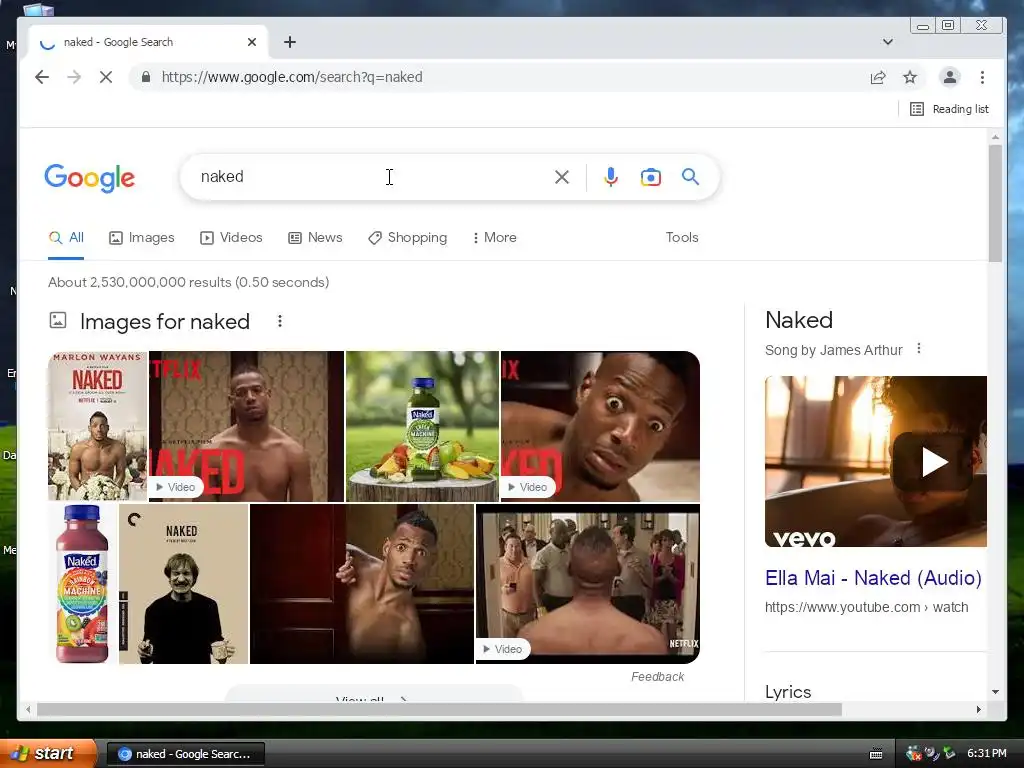Switch to the Images tab
Screen dimensions: 1024x768
[142, 238]
